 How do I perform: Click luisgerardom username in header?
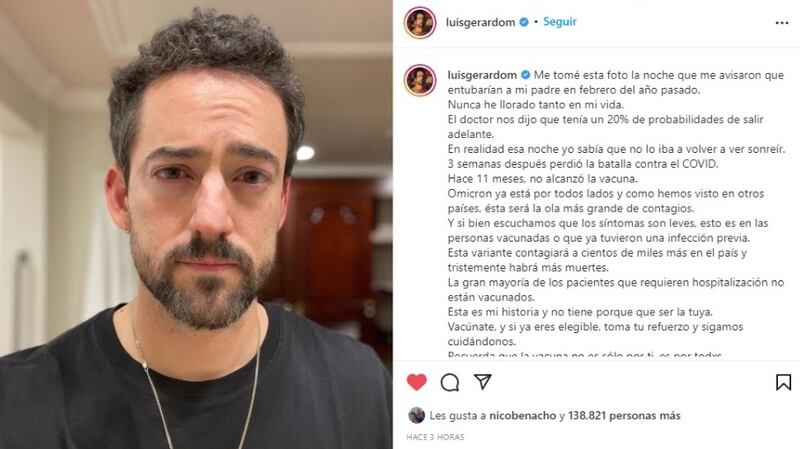pyautogui.click(x=480, y=22)
